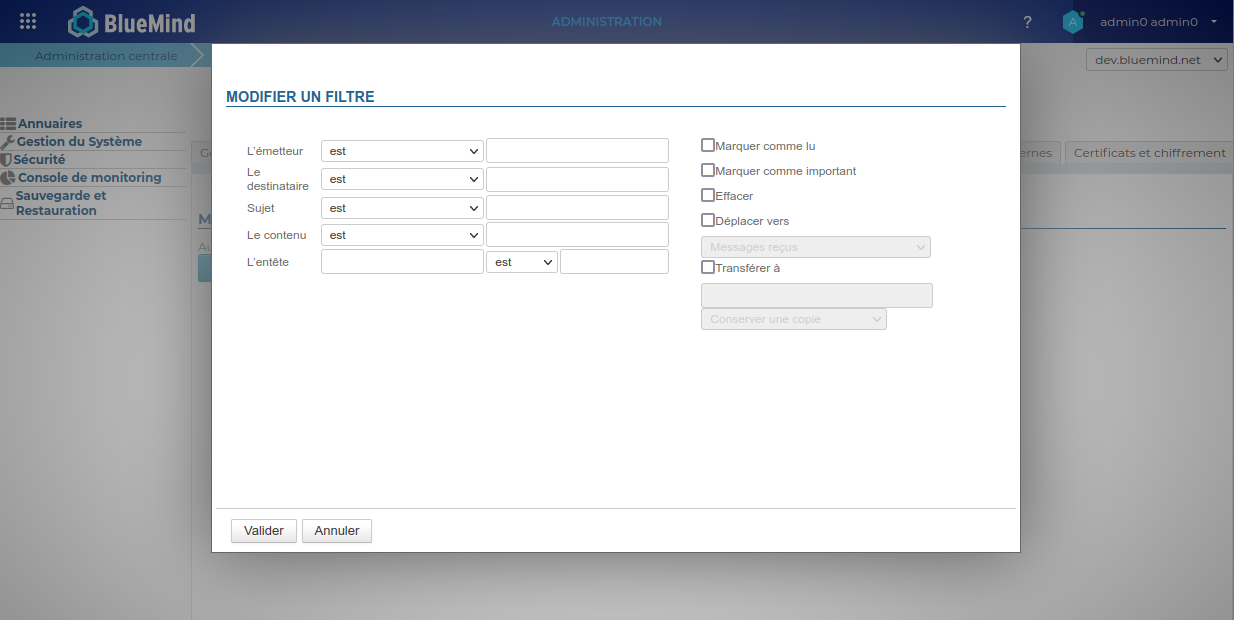Click the Valider button
The image size is (1234, 620).
tap(264, 531)
